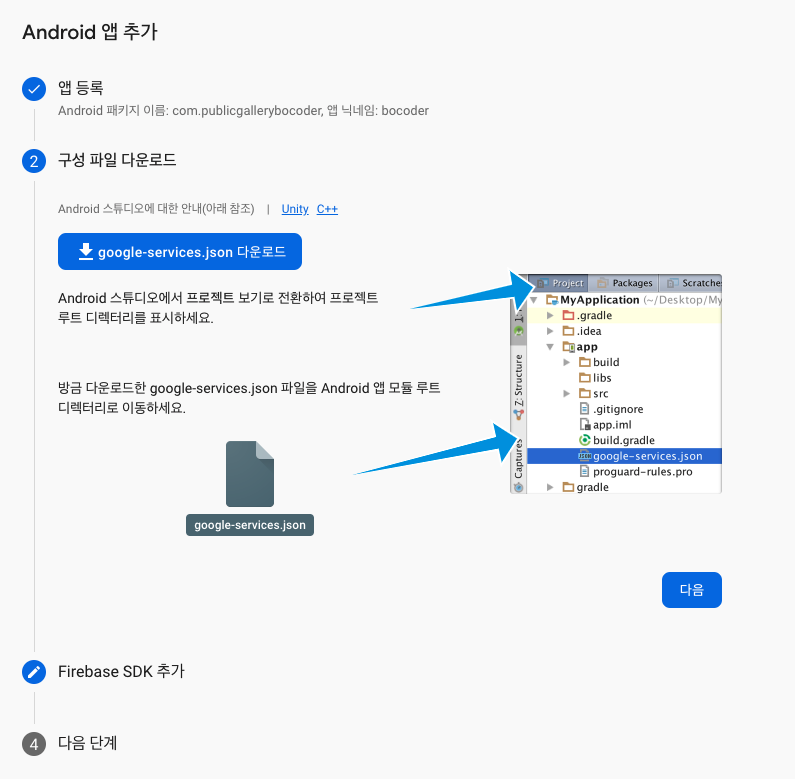Image resolution: width=795 pixels, height=779 pixels.
Task: Open the Firebase SDK 추가 step heading
Action: point(121,671)
